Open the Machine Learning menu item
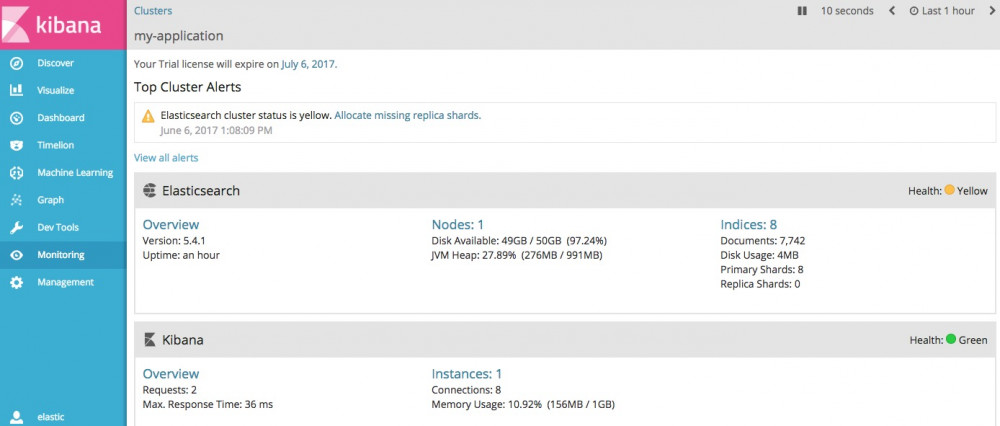1000x426 pixels. (63, 173)
